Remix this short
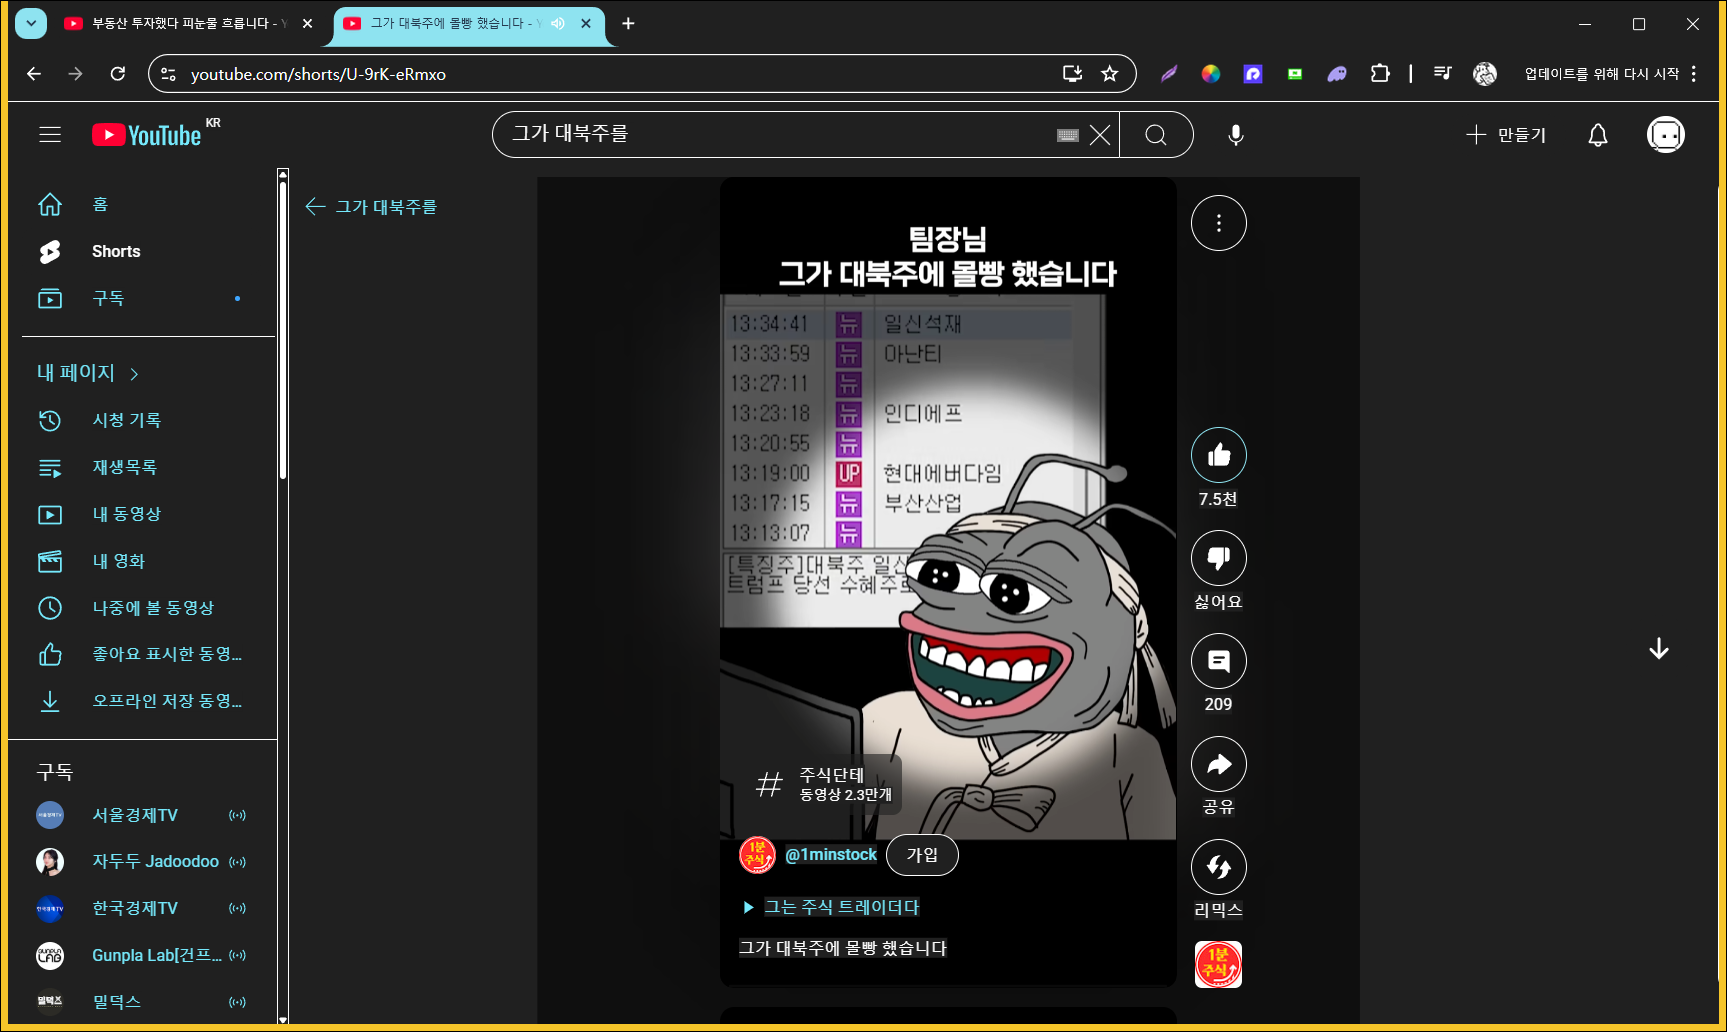The image size is (1727, 1032). (x=1218, y=867)
